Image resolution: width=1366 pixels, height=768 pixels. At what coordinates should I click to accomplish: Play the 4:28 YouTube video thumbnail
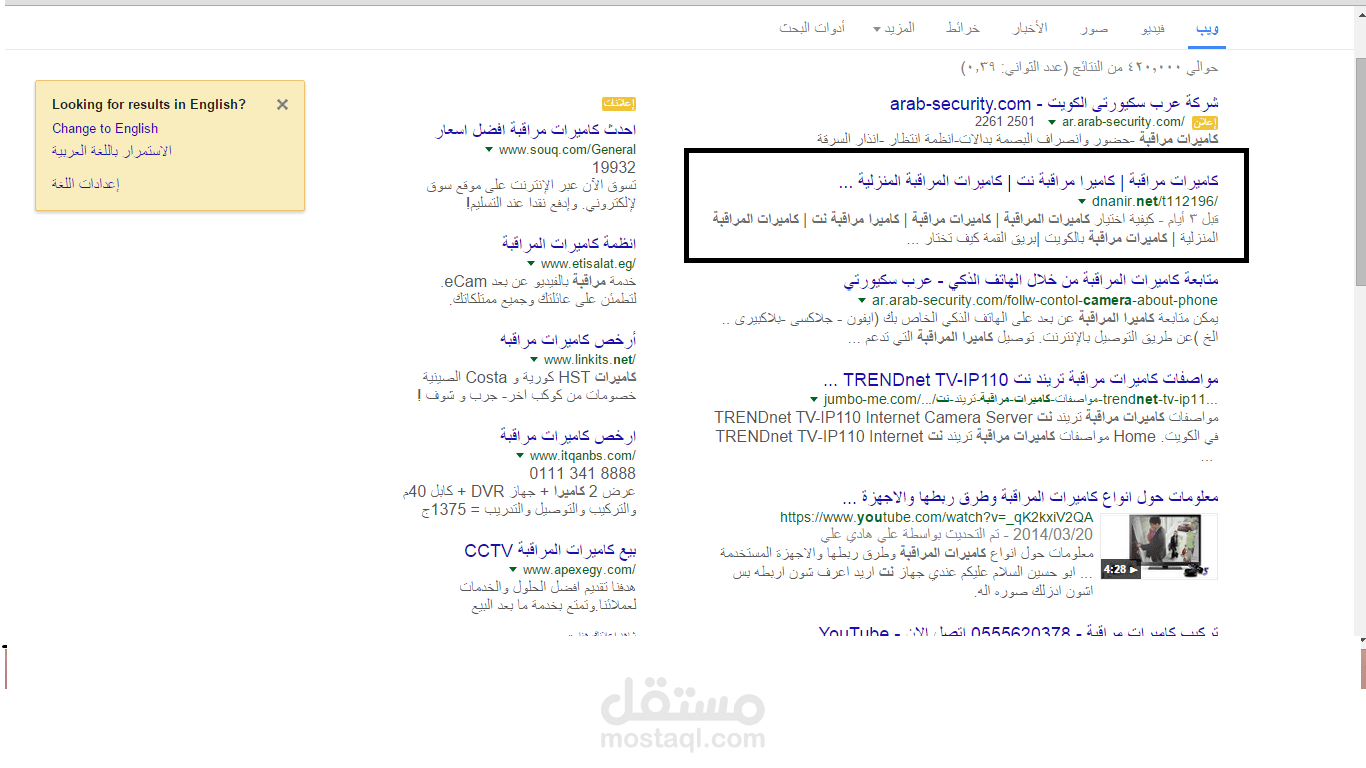1159,546
